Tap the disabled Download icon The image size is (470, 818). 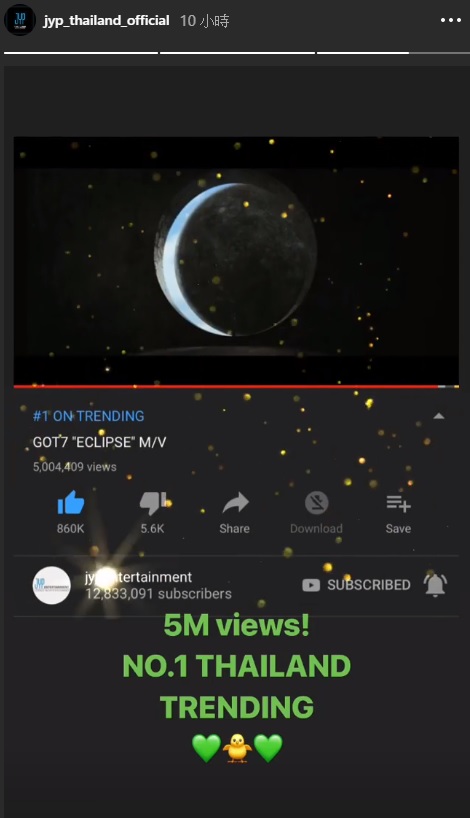point(317,503)
